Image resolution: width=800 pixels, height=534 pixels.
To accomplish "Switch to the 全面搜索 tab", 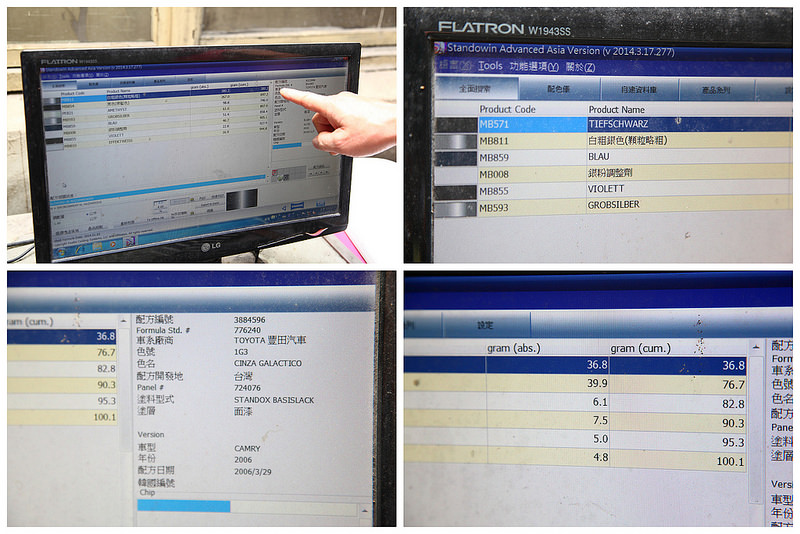I will 477,89.
